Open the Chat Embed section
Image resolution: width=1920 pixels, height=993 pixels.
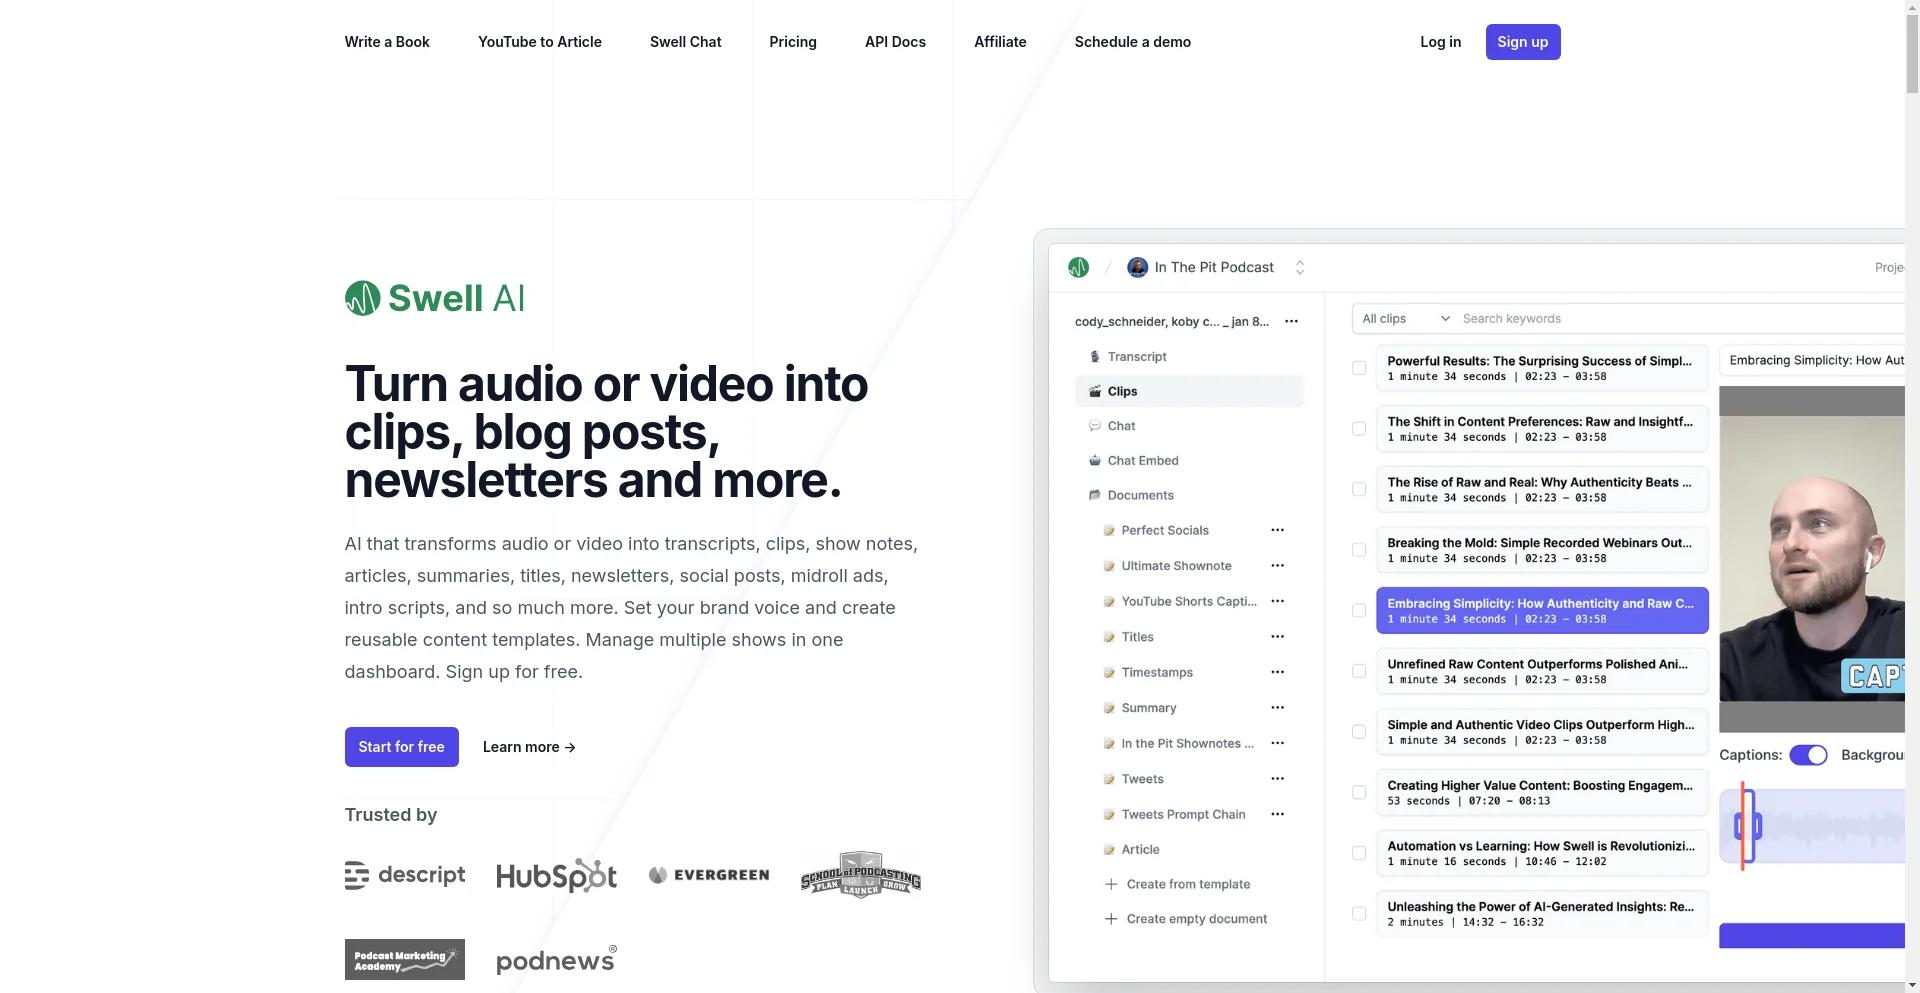tap(1143, 461)
